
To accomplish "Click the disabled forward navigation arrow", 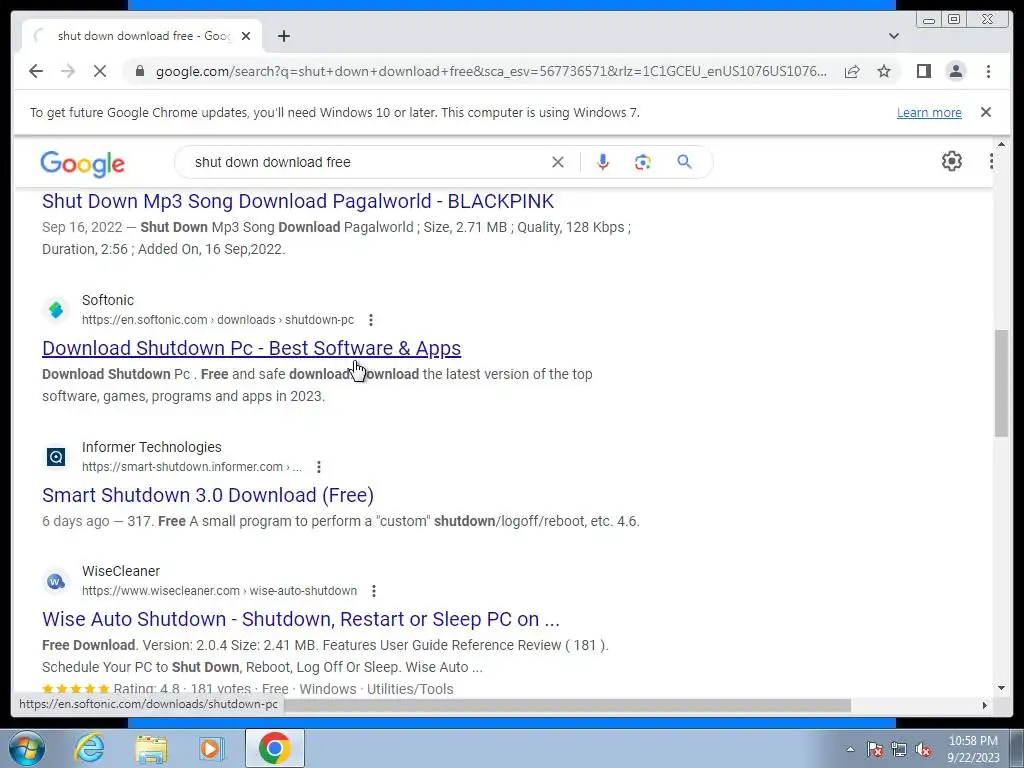I will (68, 71).
